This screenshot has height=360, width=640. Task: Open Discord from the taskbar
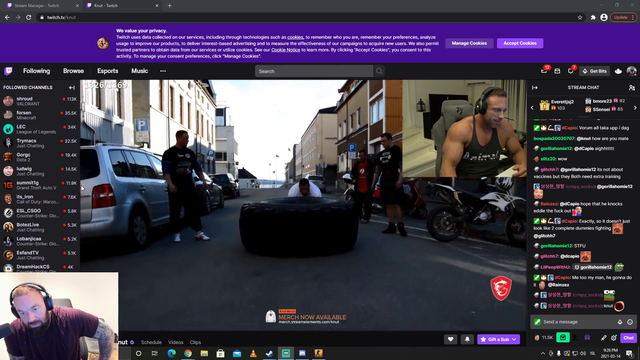302,353
